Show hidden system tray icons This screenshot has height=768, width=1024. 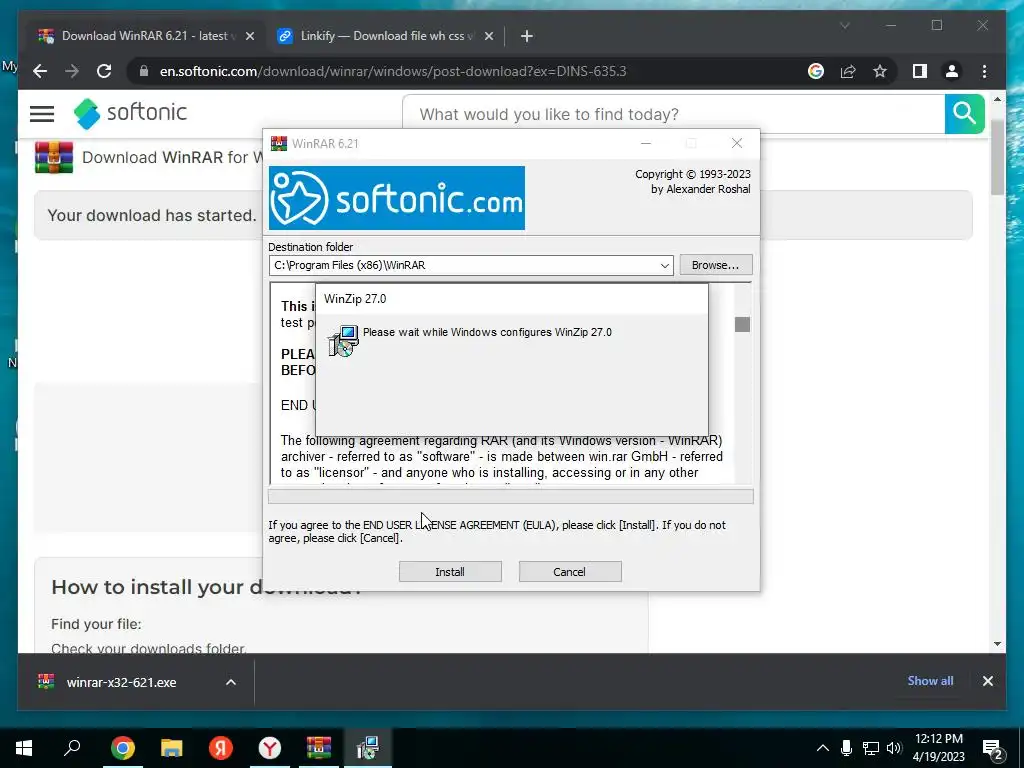click(822, 748)
